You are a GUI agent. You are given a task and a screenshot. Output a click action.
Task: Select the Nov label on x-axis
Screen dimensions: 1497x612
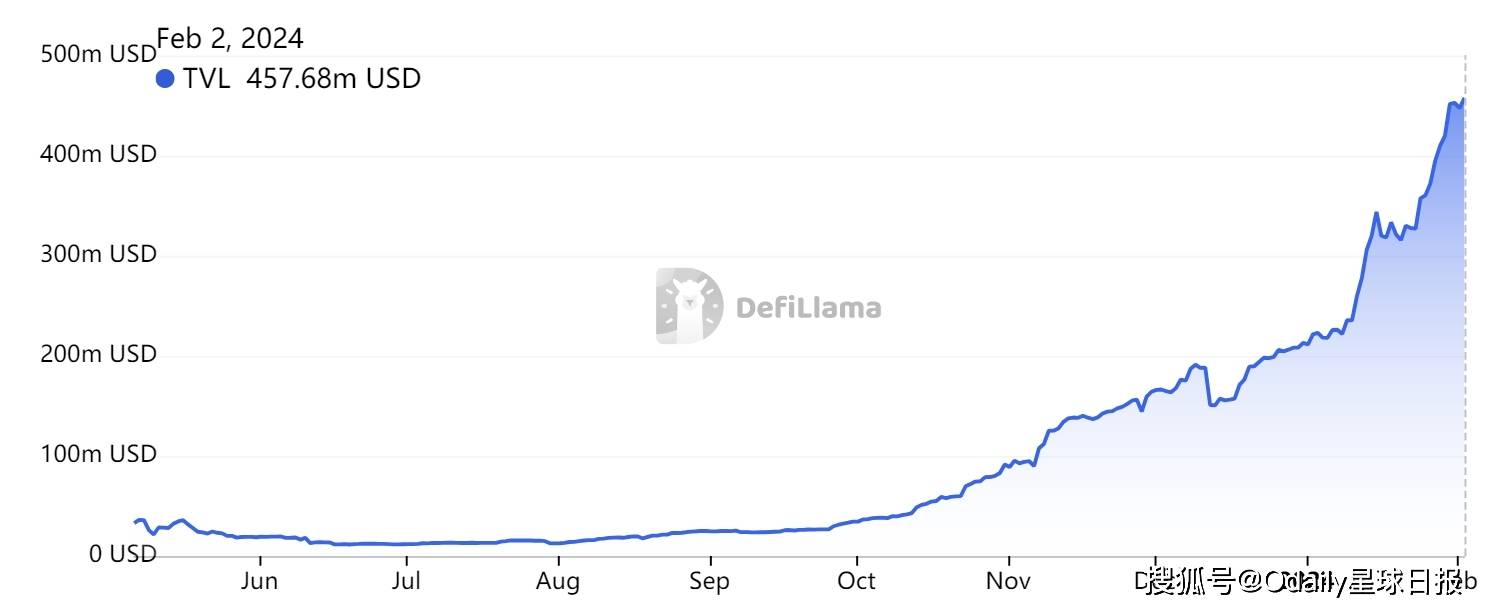1008,581
